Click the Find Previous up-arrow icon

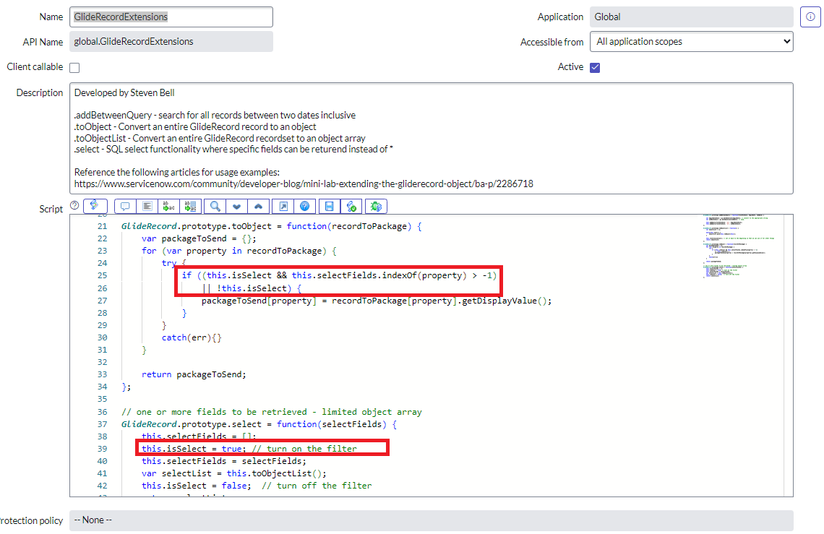(x=259, y=207)
